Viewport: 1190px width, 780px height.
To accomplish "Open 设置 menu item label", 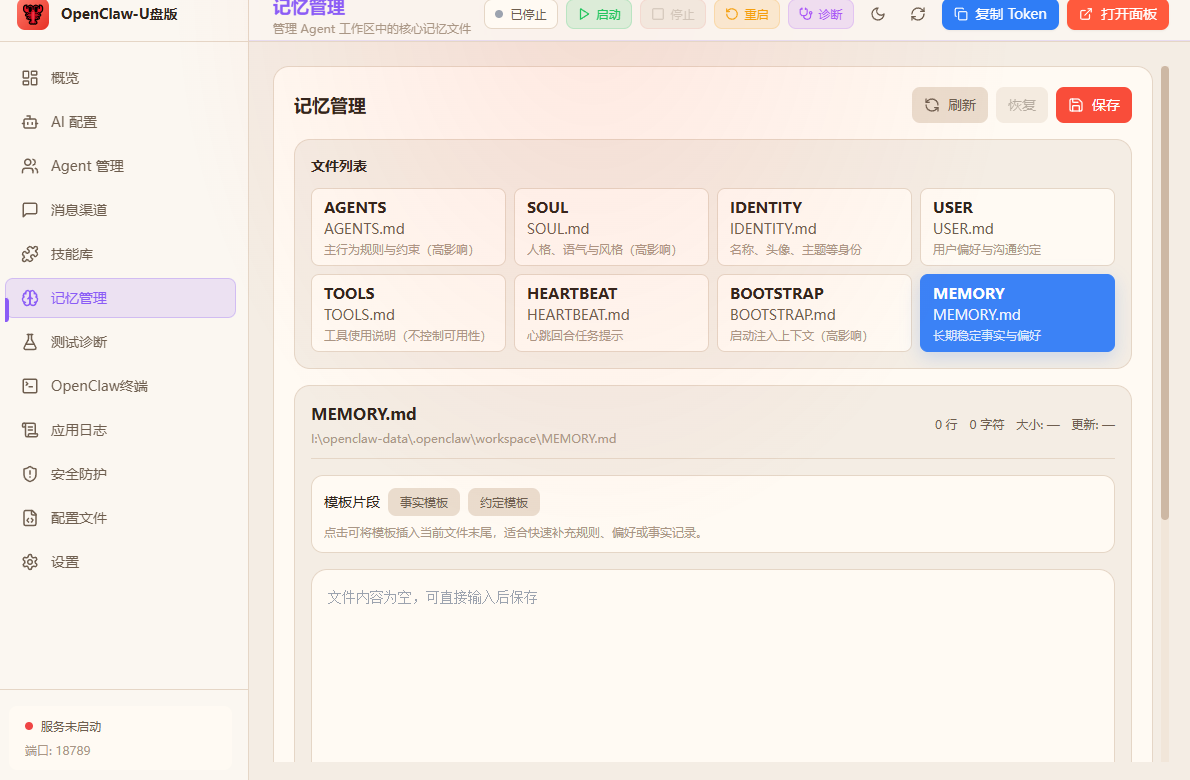I will click(65, 562).
